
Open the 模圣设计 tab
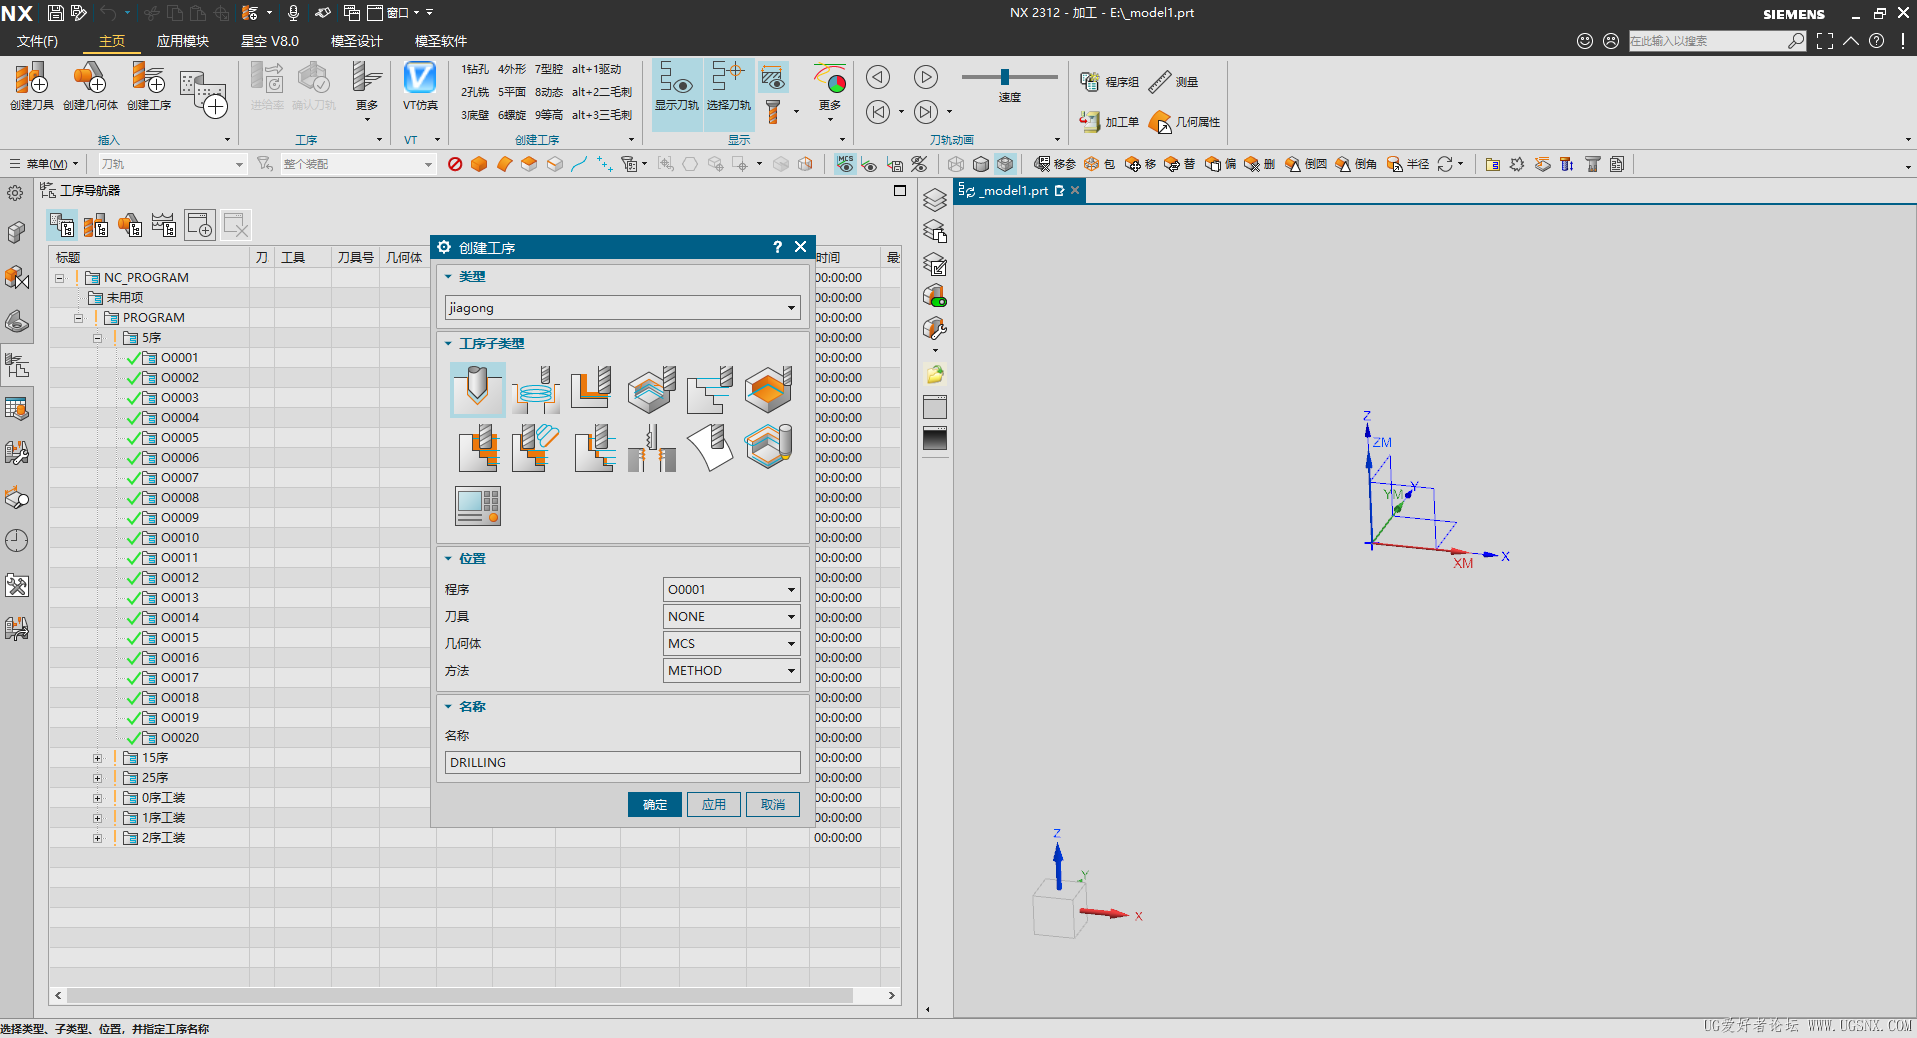357,41
